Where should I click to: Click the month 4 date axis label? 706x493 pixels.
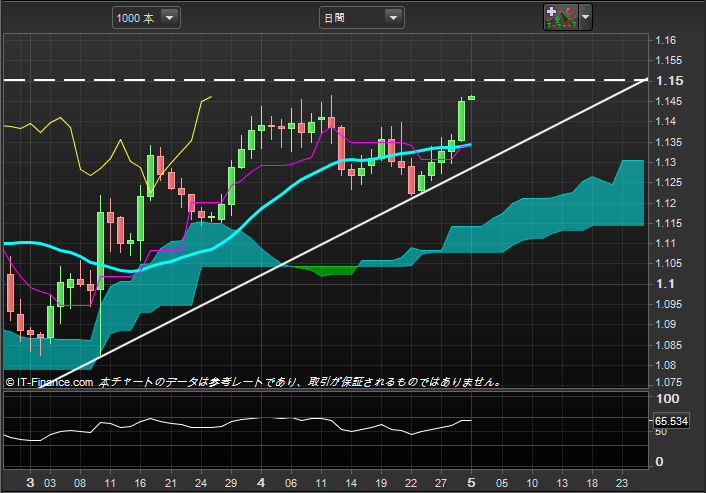click(x=261, y=483)
